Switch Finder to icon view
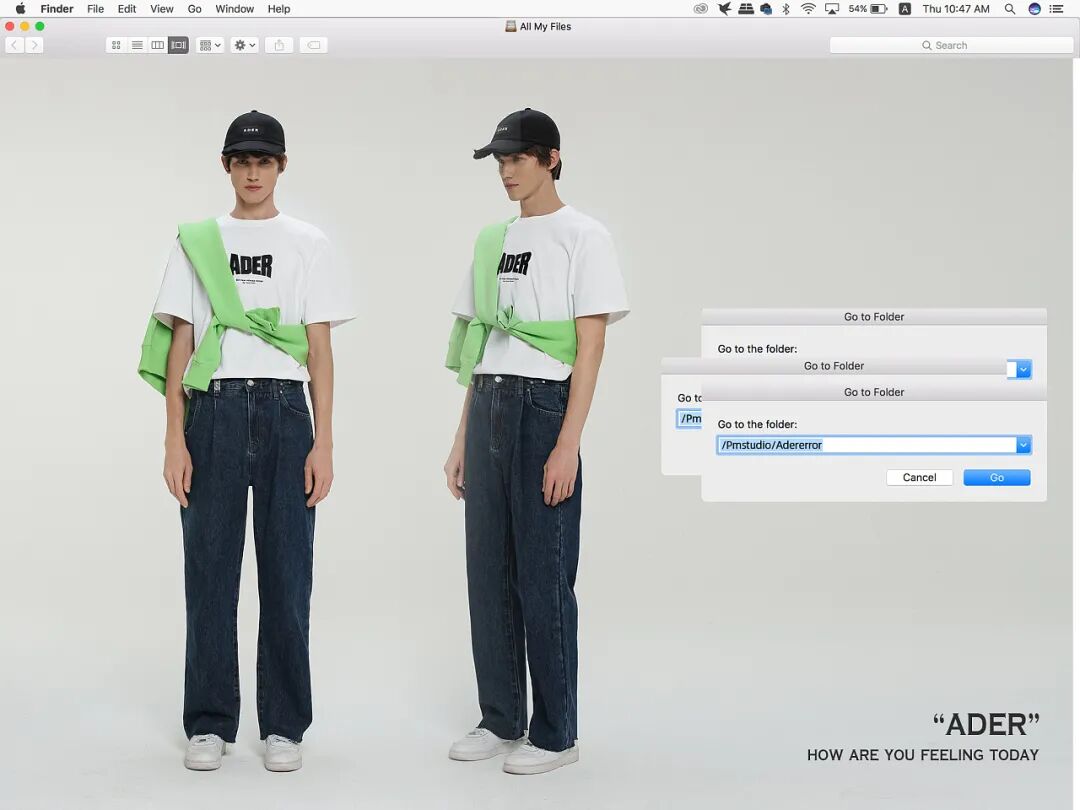1080x810 pixels. [x=116, y=45]
